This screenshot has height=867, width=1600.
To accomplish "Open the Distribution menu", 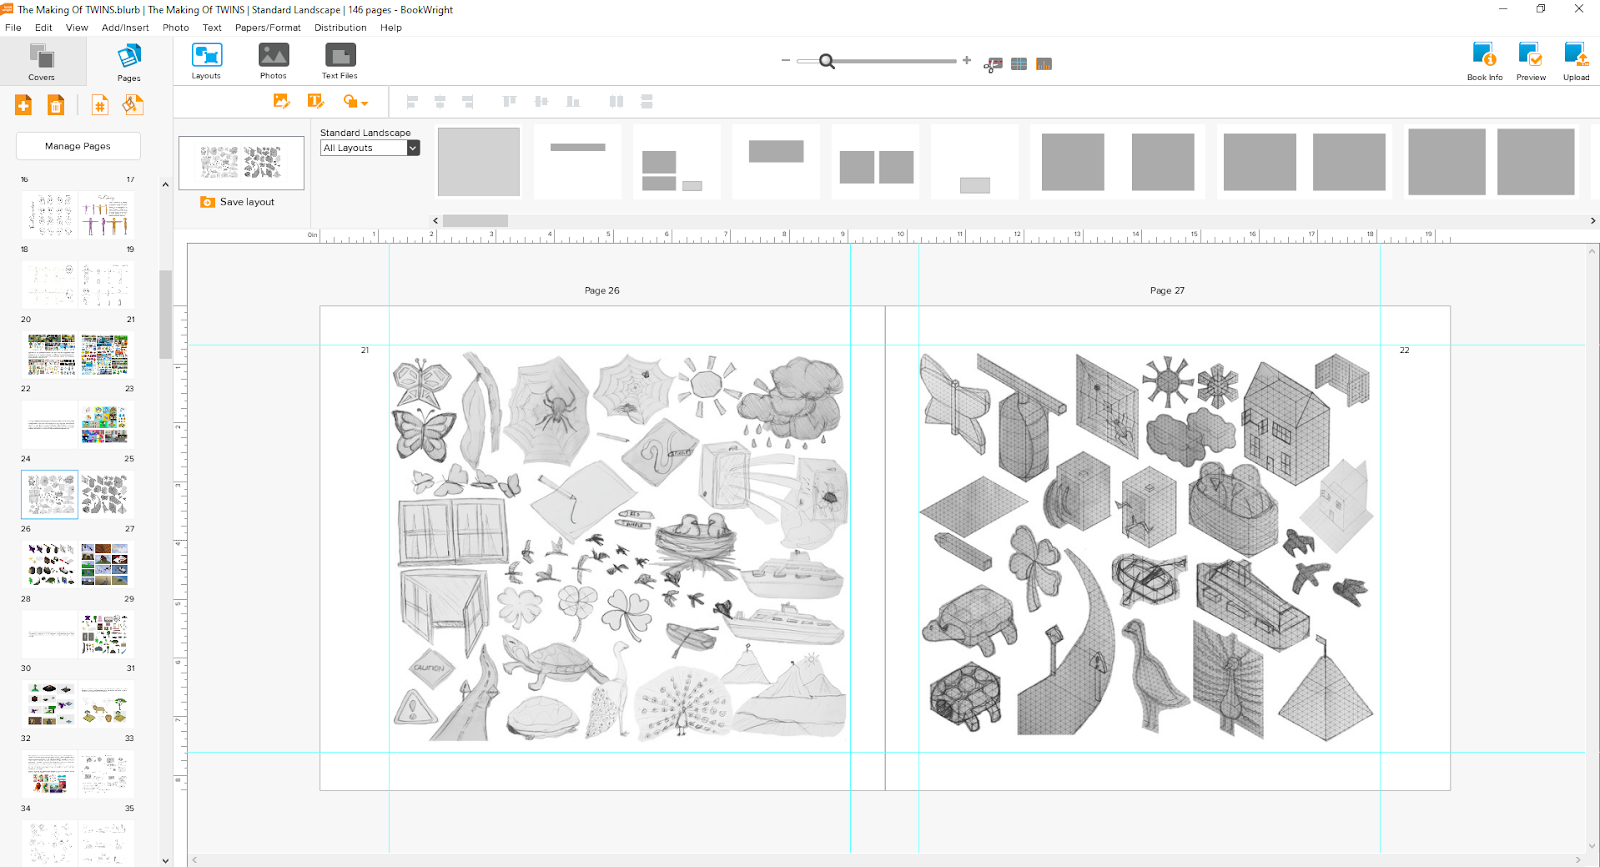I will pyautogui.click(x=340, y=28).
